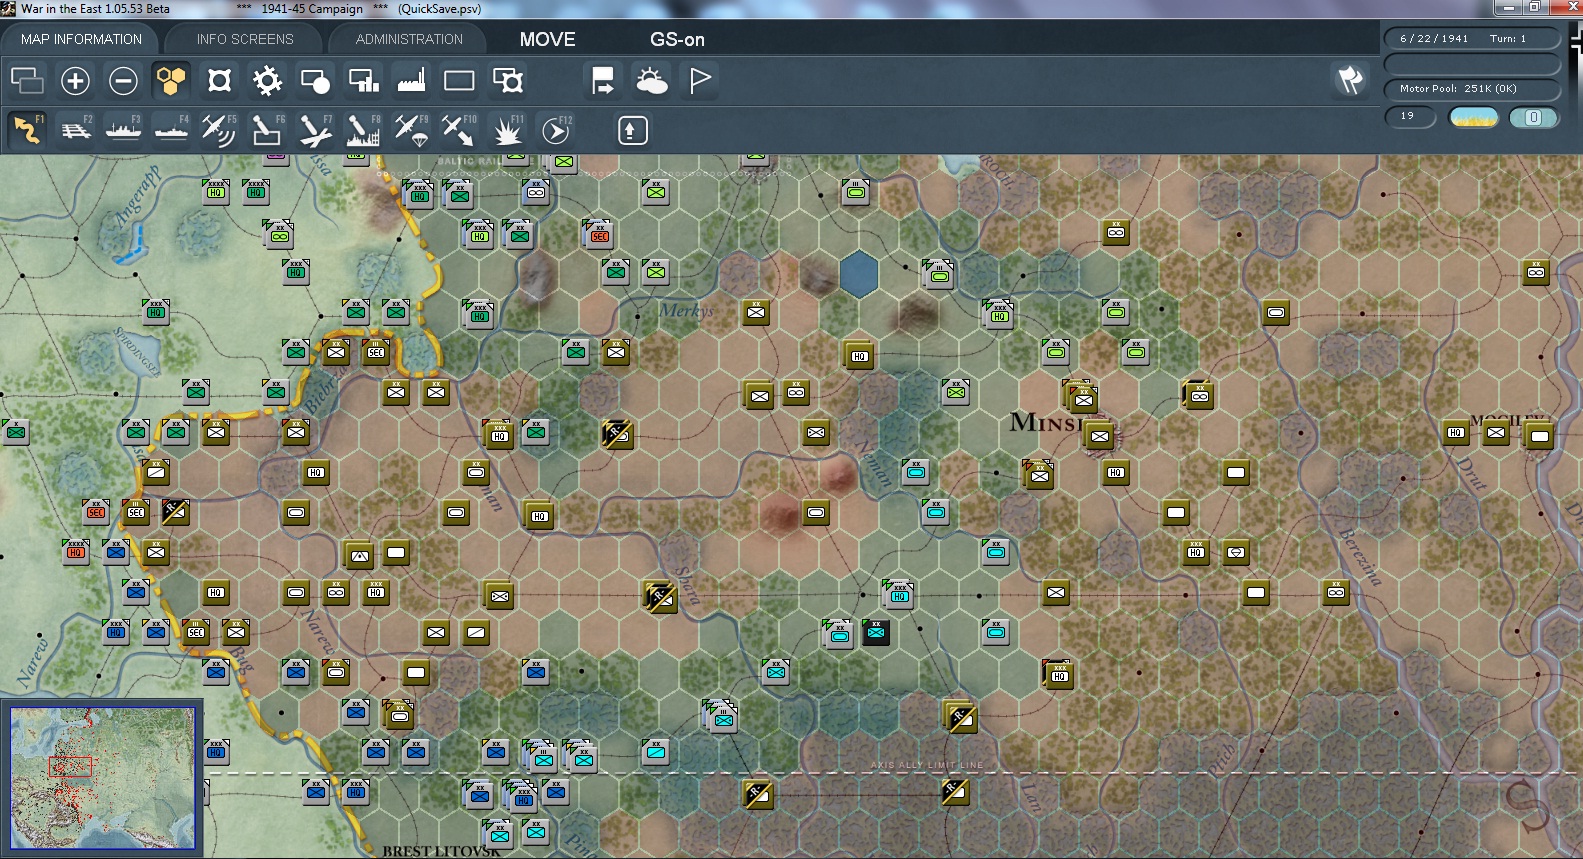Click the 6 / 22 / 1941 date
The width and height of the screenshot is (1583, 859).
[1434, 38]
